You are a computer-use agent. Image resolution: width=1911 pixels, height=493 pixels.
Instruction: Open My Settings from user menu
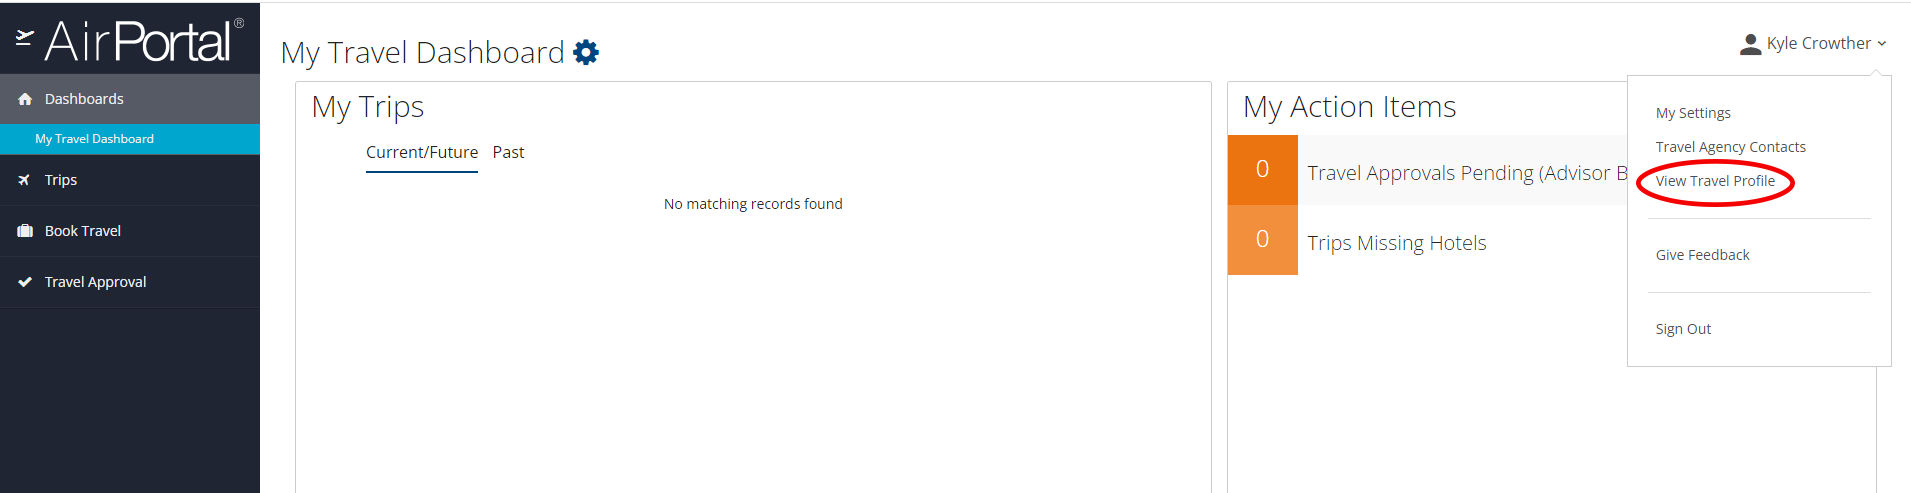1693,113
